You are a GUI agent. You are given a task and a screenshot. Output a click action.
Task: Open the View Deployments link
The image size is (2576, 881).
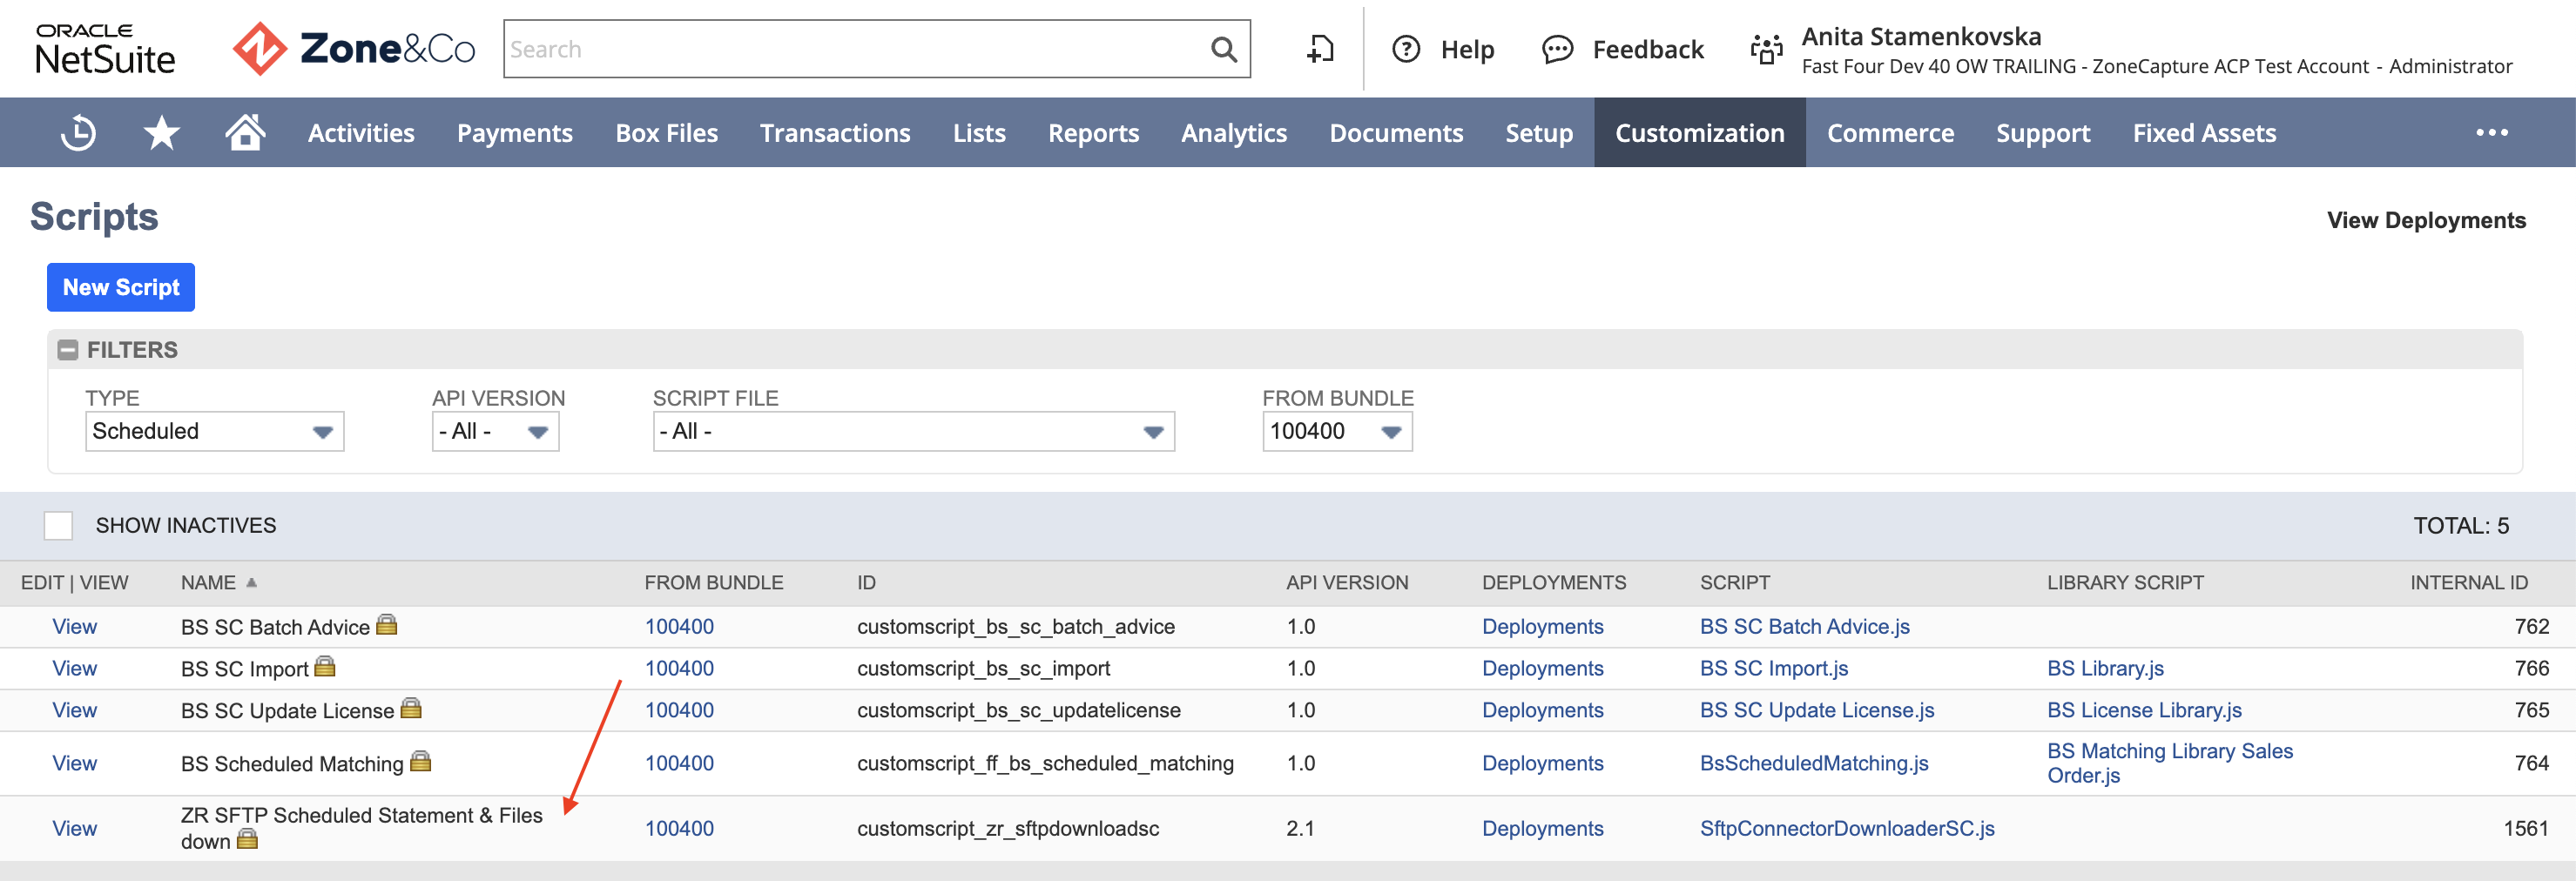2426,220
